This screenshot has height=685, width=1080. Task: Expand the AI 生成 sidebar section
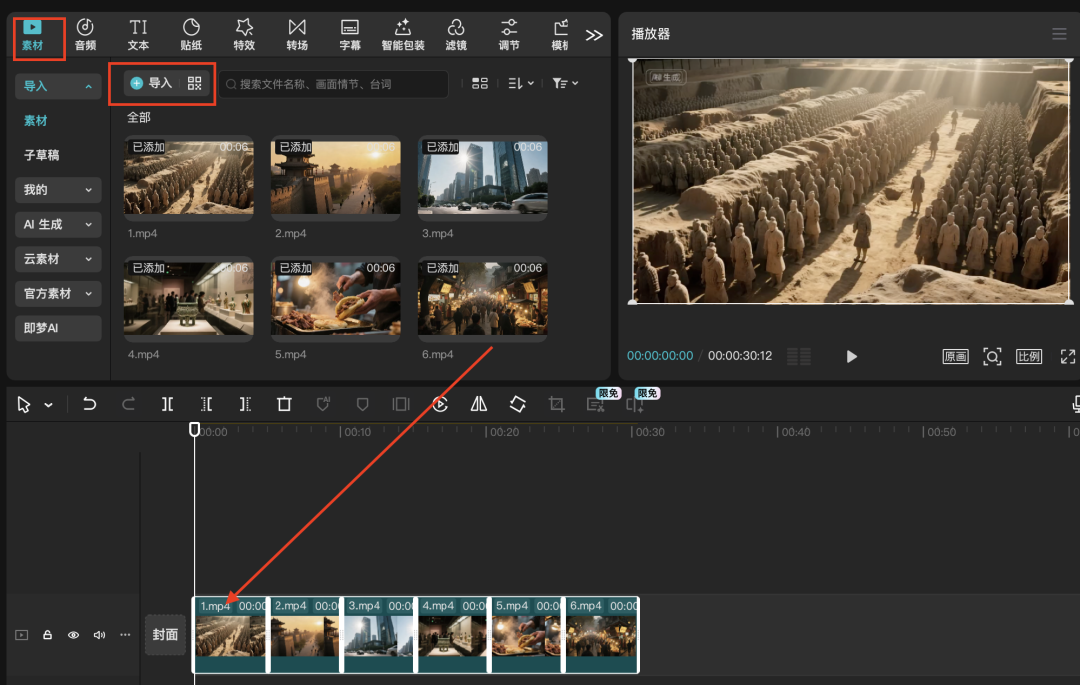point(58,225)
